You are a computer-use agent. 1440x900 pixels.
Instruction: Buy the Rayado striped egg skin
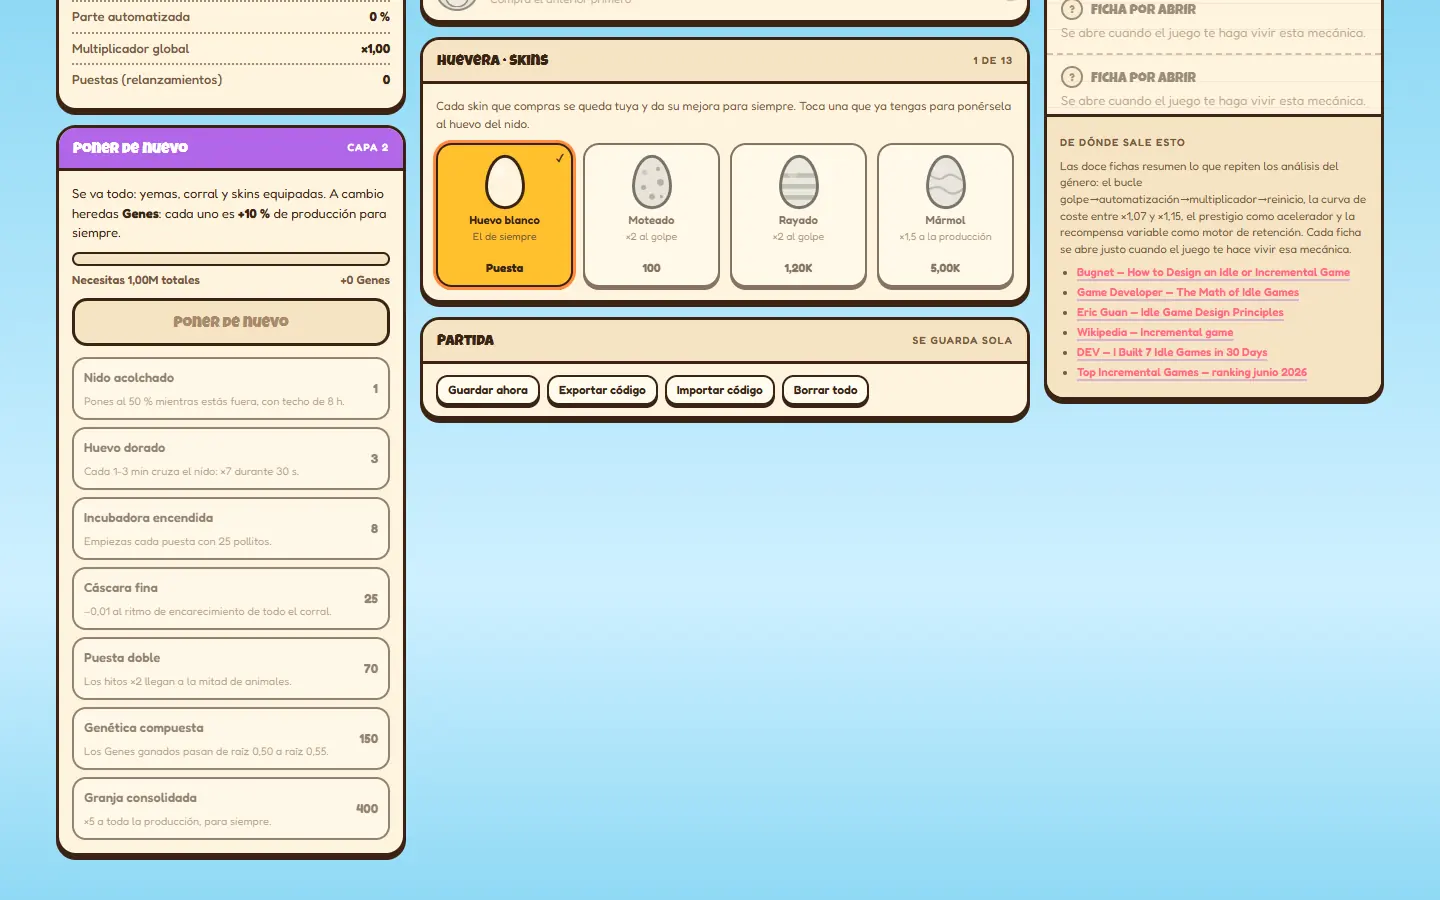coord(798,215)
